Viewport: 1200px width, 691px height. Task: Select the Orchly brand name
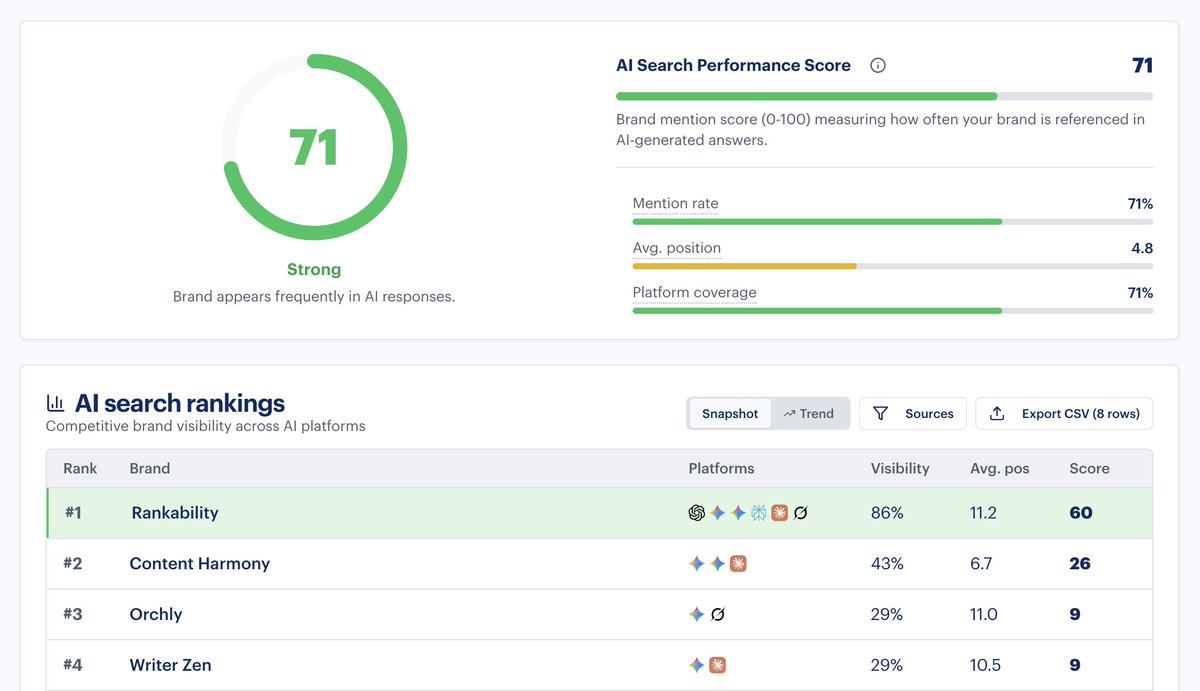(x=156, y=614)
